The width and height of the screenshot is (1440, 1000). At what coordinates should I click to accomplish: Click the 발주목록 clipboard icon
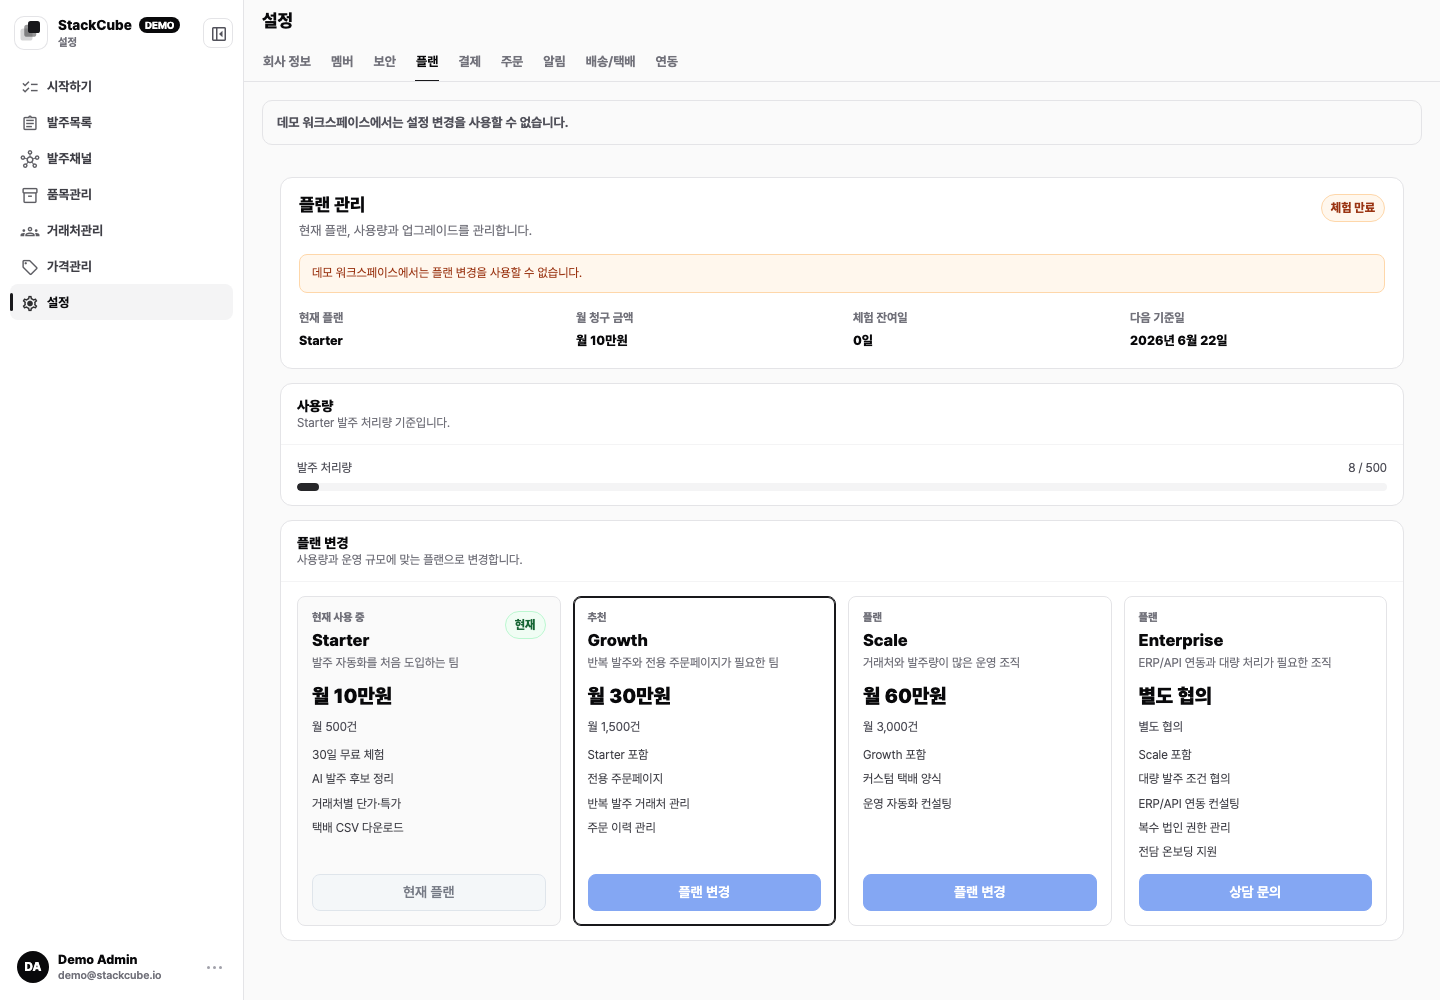coord(30,123)
